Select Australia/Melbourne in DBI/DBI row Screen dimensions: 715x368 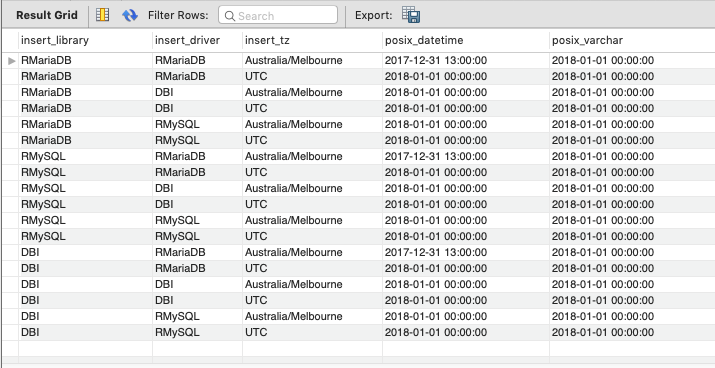(x=312, y=284)
